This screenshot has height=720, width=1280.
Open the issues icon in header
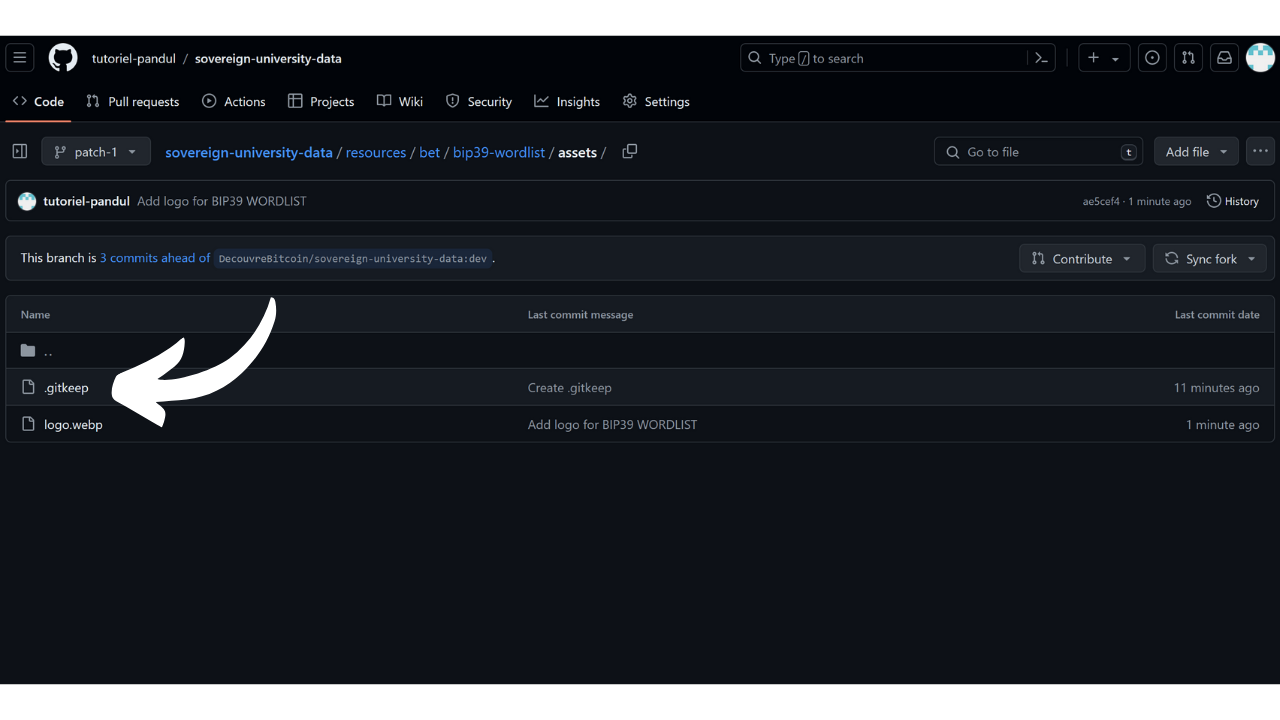[x=1152, y=58]
